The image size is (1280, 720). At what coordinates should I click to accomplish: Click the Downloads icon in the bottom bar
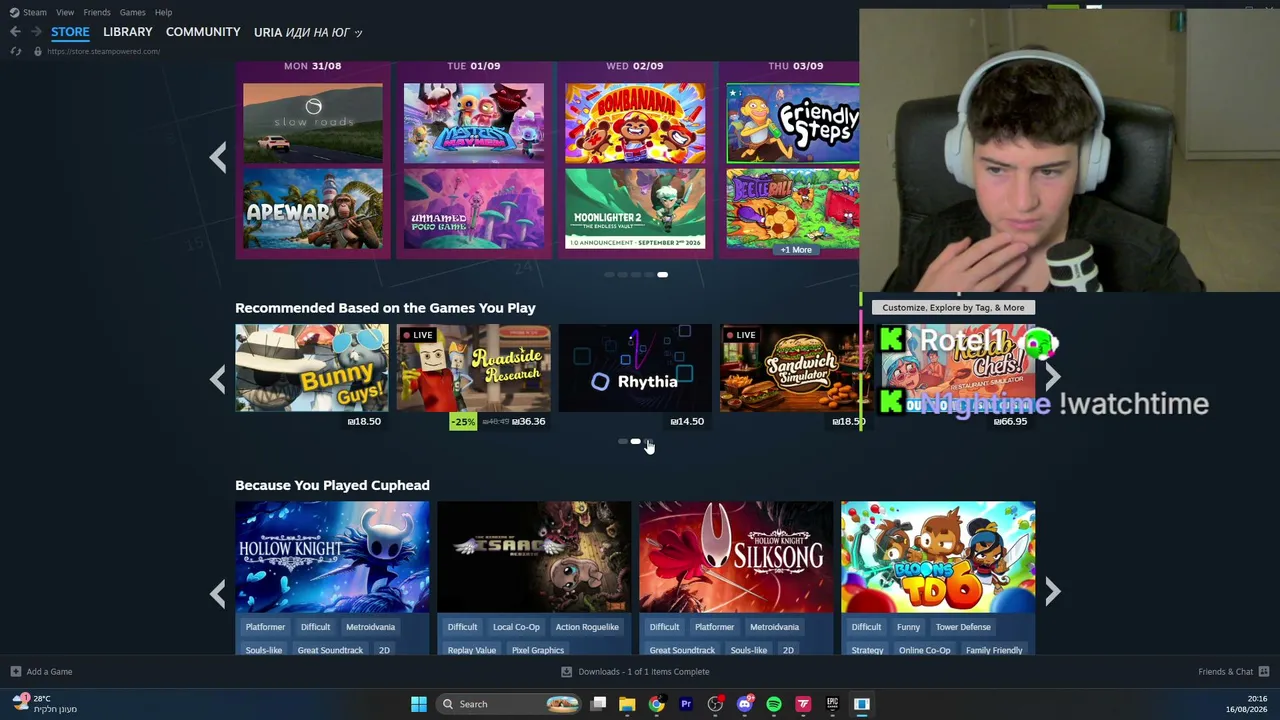point(566,672)
